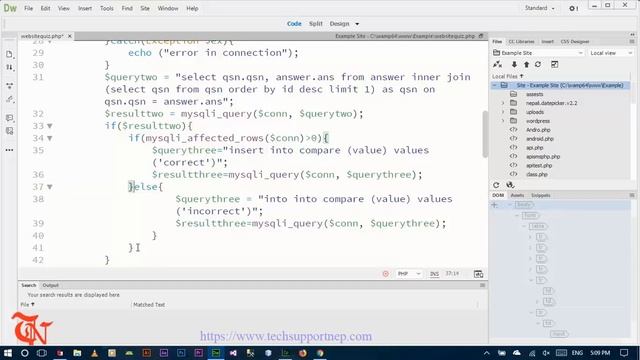This screenshot has width=640, height=360.
Task: Open Dreamweaver taskbar icon
Action: click(x=216, y=353)
